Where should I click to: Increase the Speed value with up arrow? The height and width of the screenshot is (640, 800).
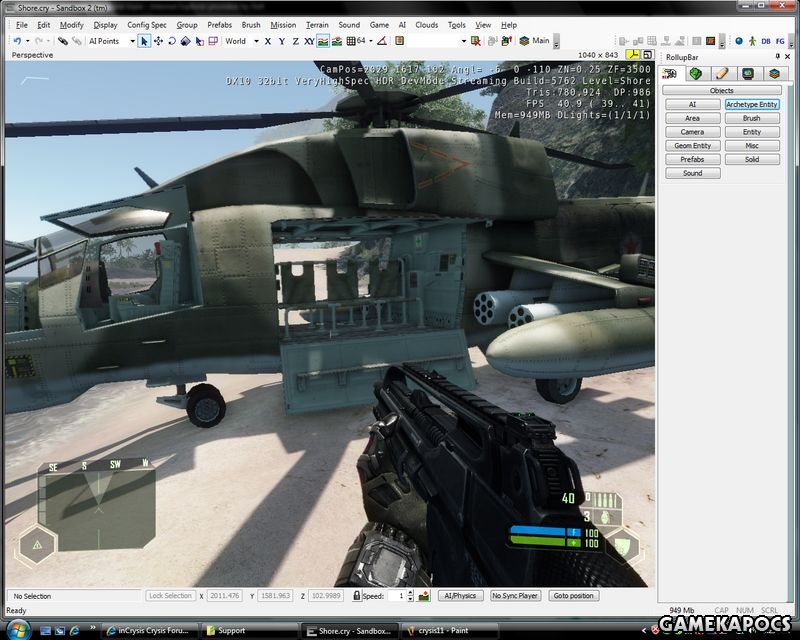click(411, 593)
